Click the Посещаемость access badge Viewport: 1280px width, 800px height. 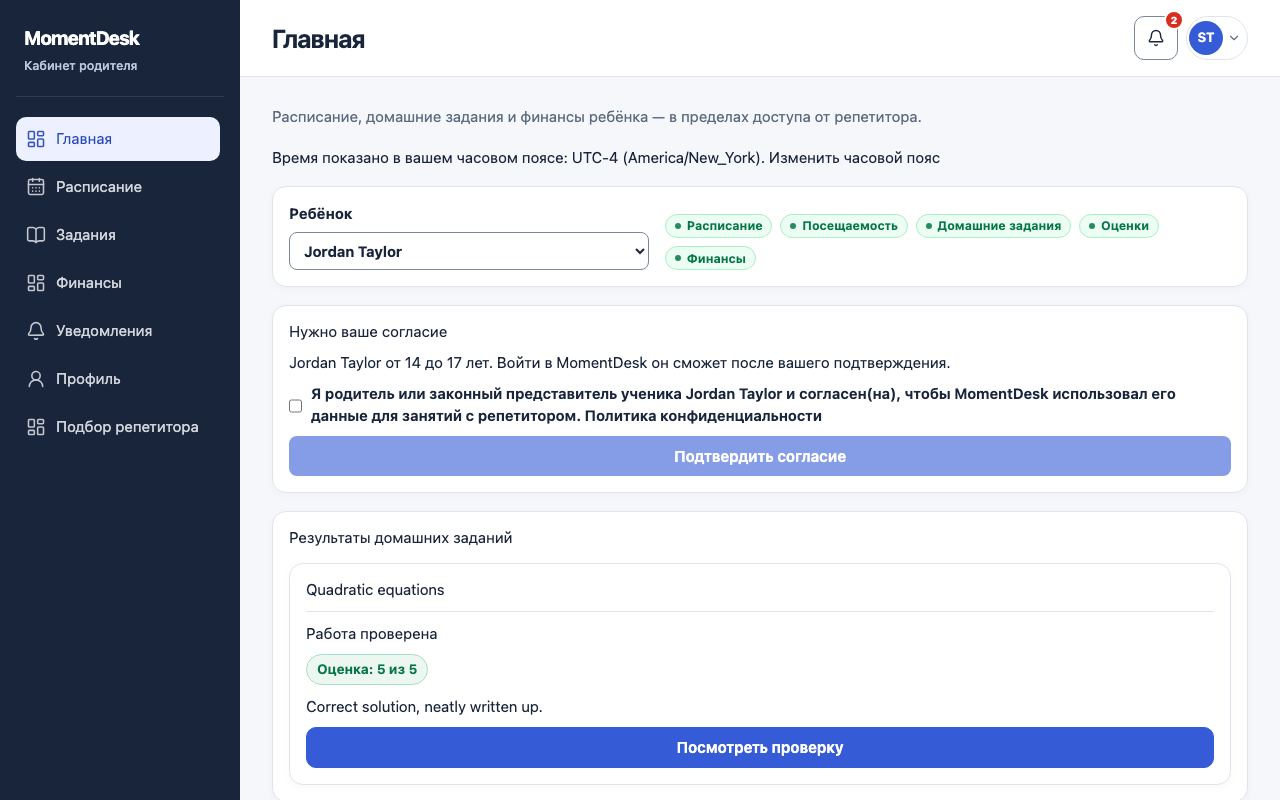(844, 226)
